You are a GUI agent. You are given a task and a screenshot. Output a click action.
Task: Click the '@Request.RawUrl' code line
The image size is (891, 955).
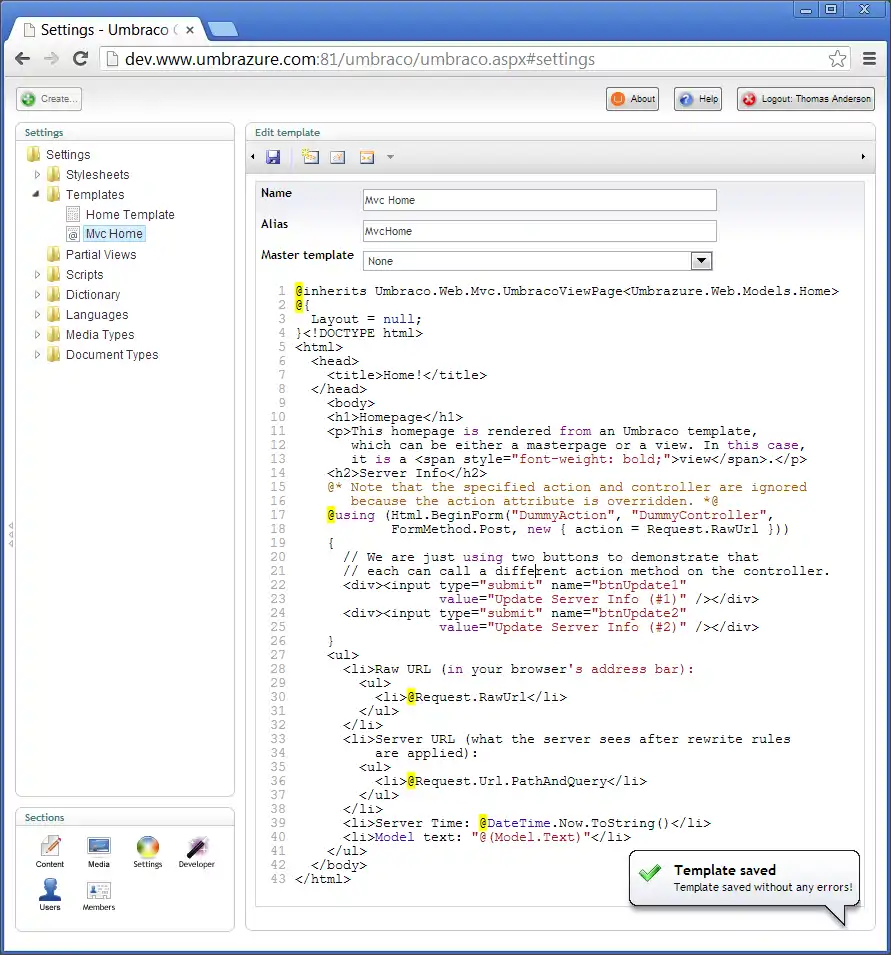point(471,697)
